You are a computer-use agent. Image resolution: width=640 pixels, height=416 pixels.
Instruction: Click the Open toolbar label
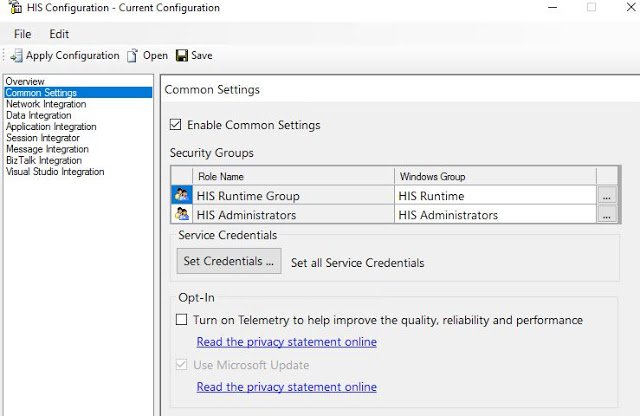click(x=155, y=56)
